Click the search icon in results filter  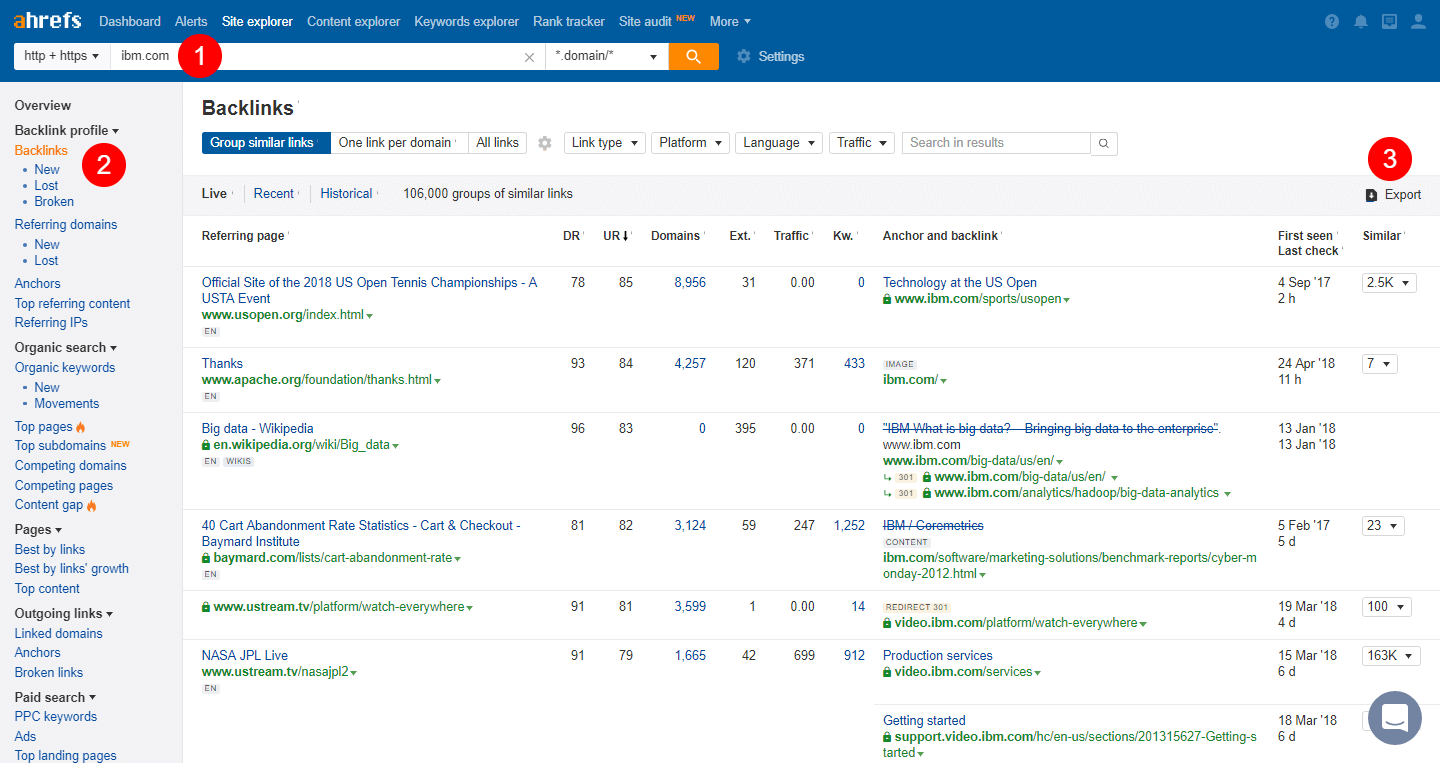coord(1104,143)
